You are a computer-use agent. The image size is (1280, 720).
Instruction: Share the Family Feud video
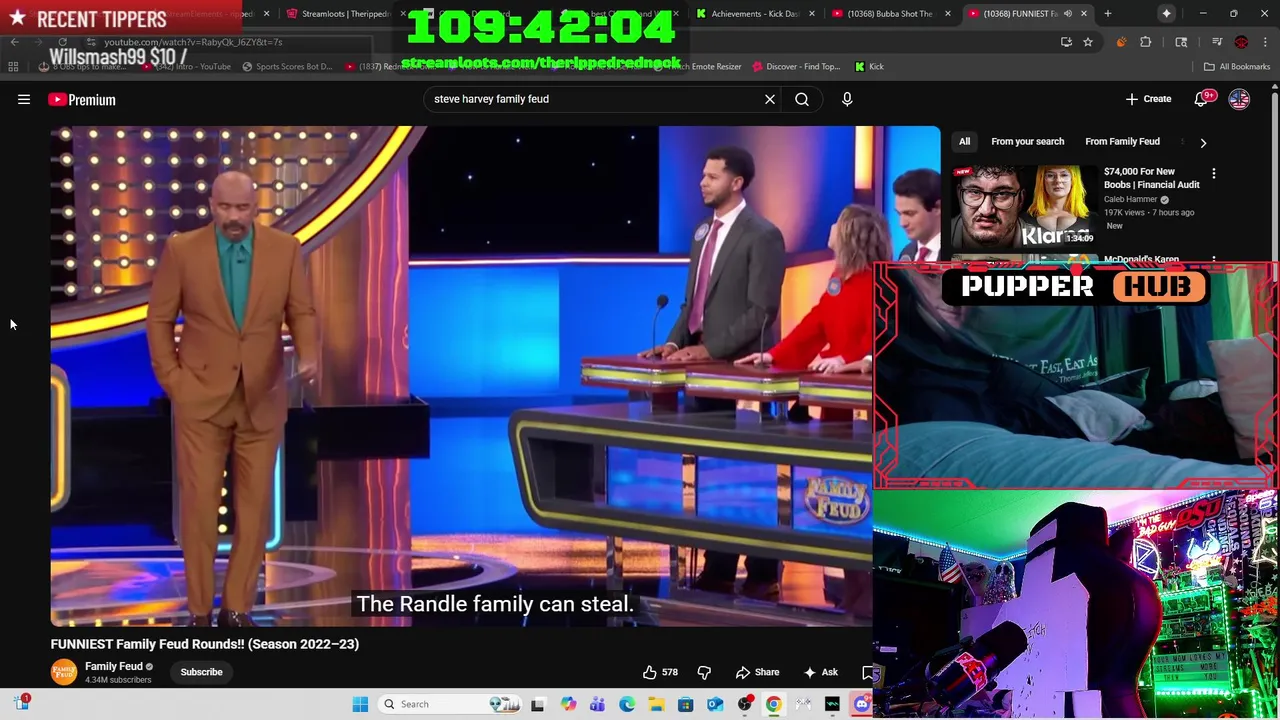pyautogui.click(x=757, y=672)
